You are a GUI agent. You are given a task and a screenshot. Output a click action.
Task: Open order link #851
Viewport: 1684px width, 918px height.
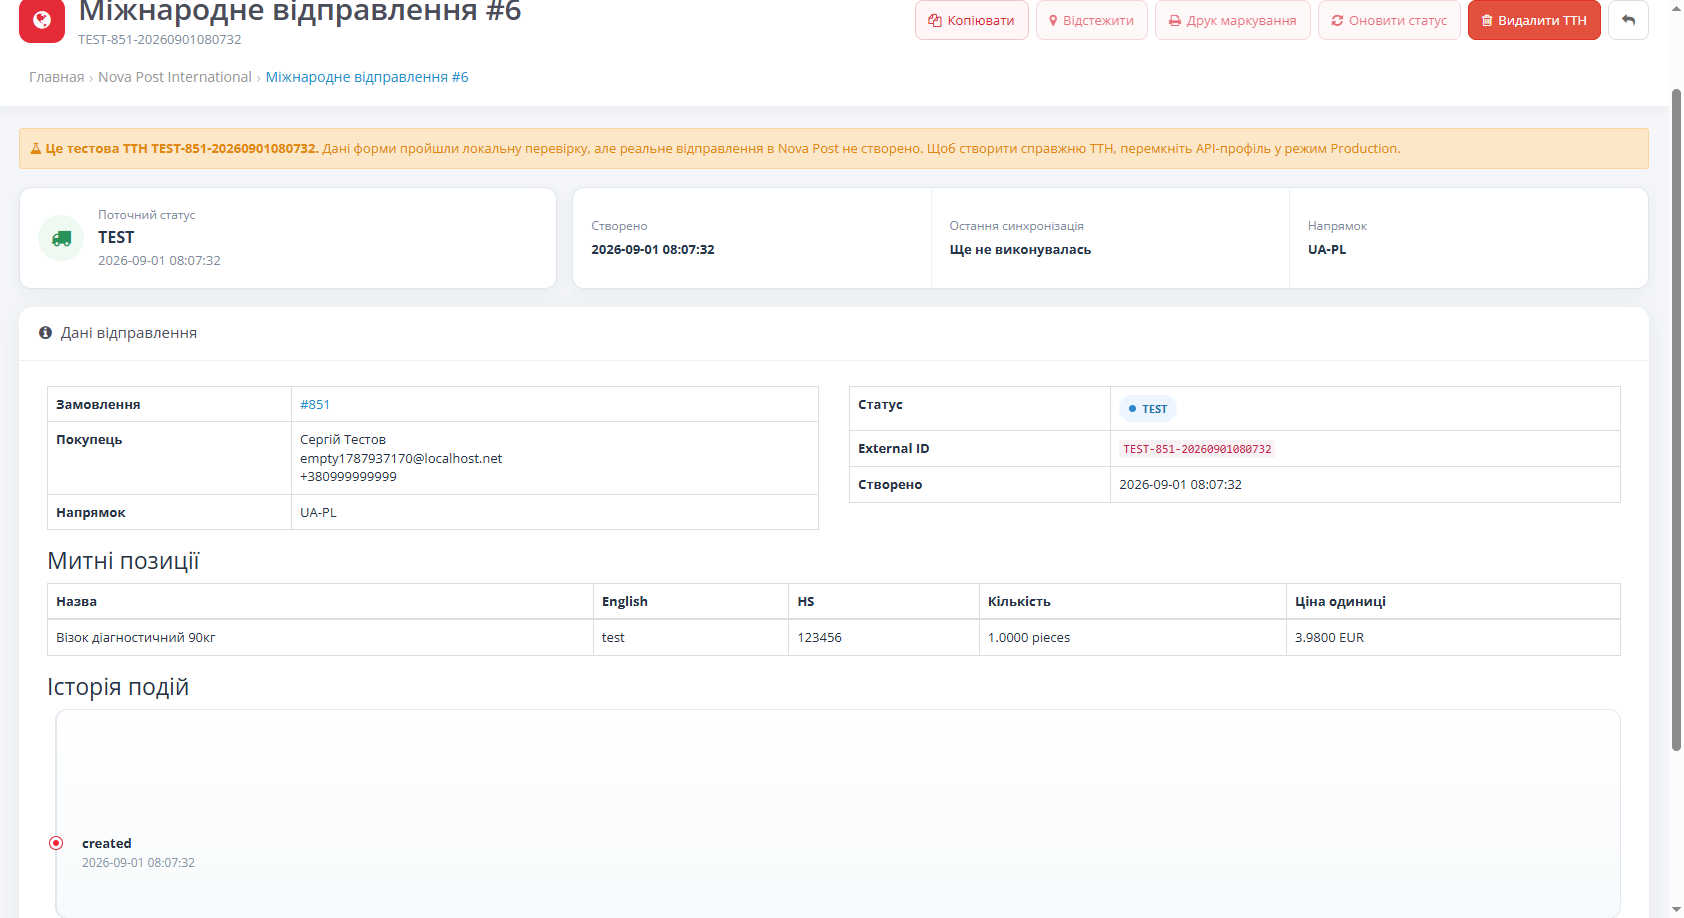coord(315,405)
